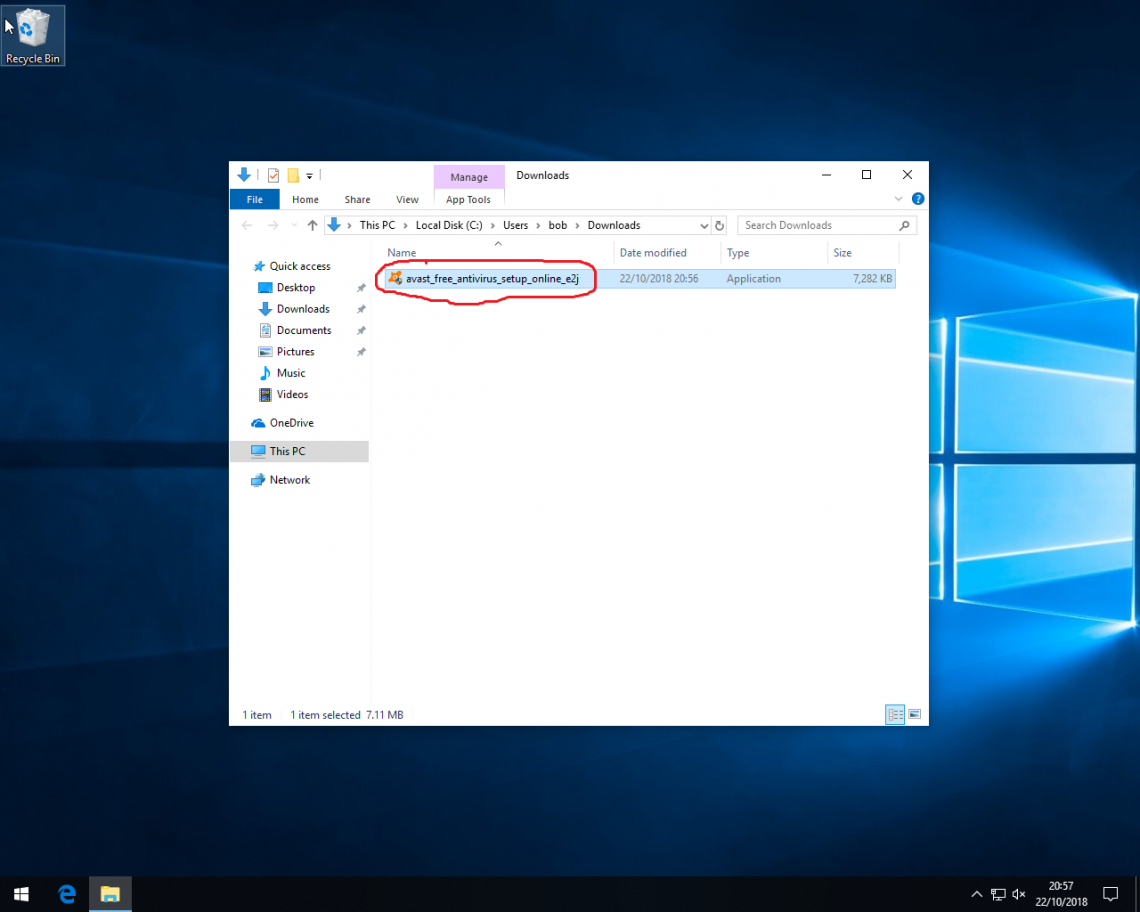1140x912 pixels.
Task: Open recent locations dropdown arrow
Action: click(294, 225)
